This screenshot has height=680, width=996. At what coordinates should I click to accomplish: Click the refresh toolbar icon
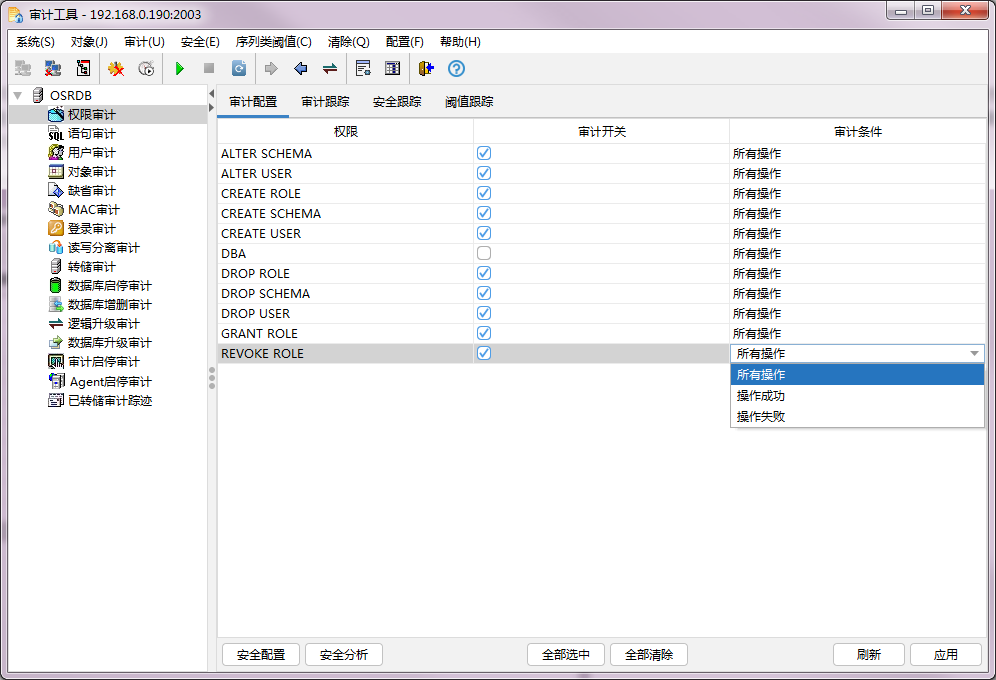click(x=238, y=68)
